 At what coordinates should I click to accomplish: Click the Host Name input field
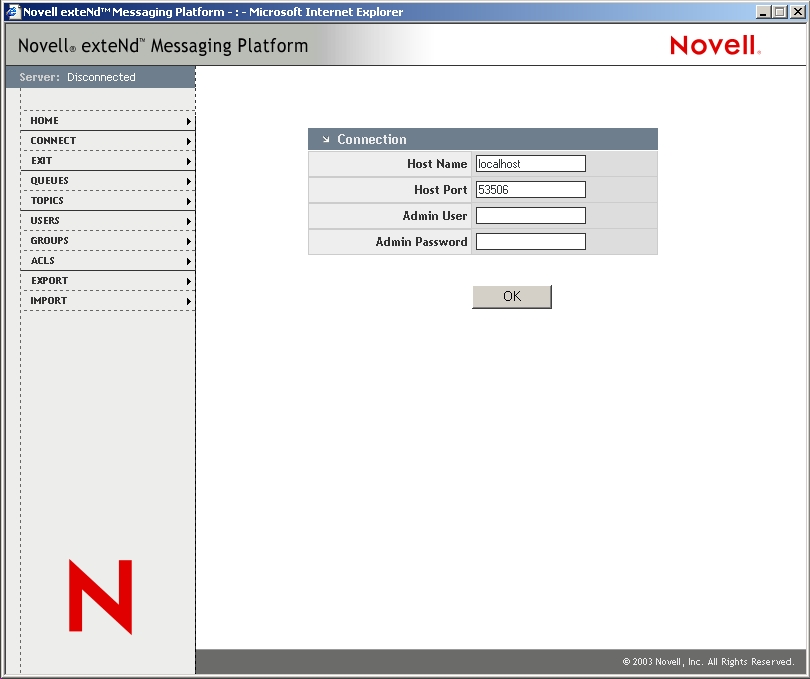[x=531, y=164]
